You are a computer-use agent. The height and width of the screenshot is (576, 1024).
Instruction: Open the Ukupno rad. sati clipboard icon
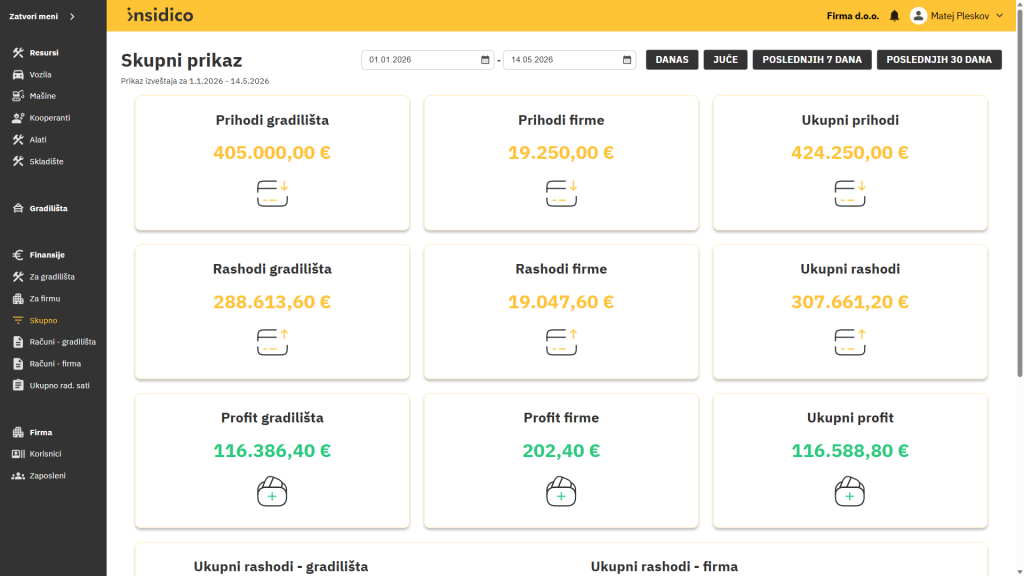pyautogui.click(x=18, y=385)
